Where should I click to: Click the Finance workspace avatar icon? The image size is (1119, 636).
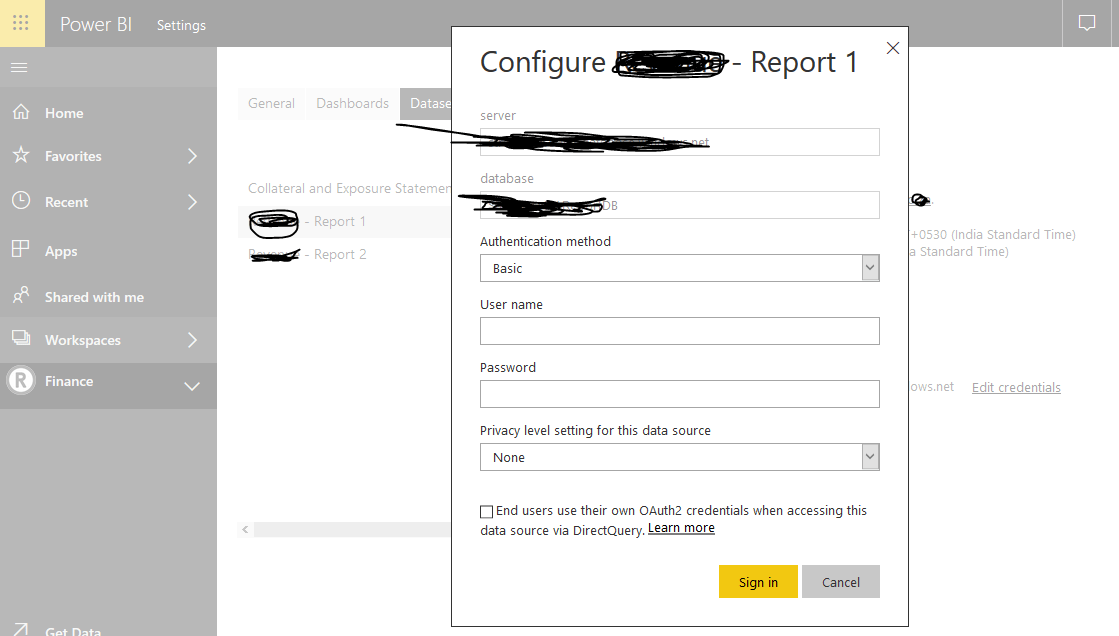tap(21, 380)
